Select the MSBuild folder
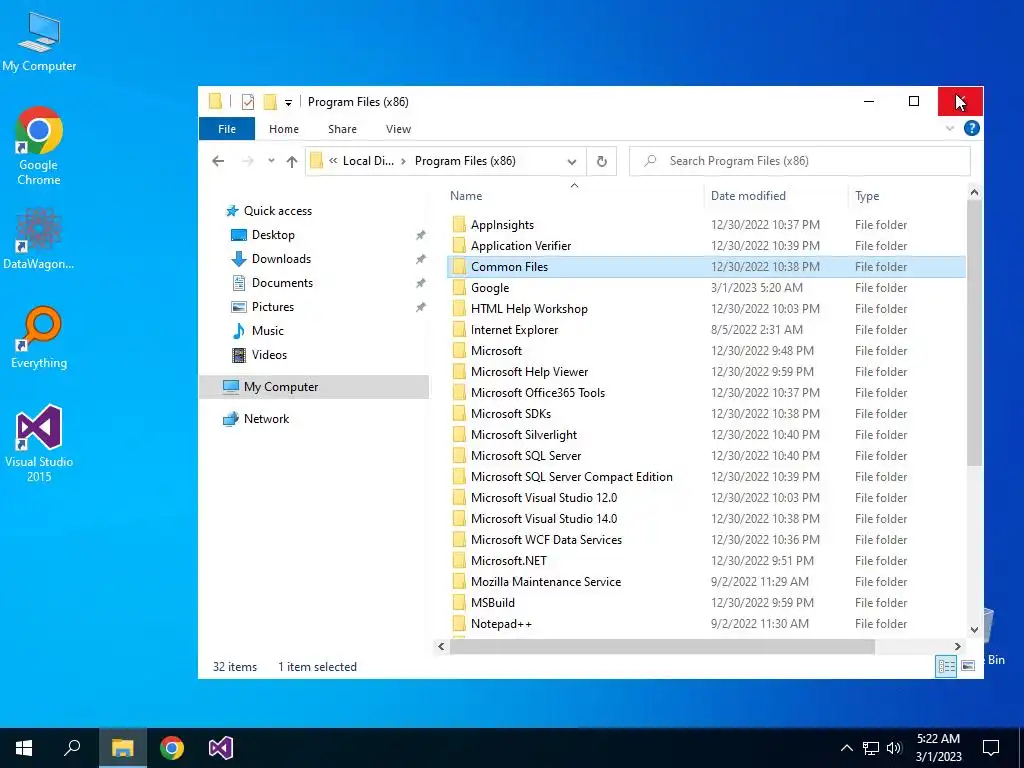Viewport: 1024px width, 768px height. coord(706,603)
